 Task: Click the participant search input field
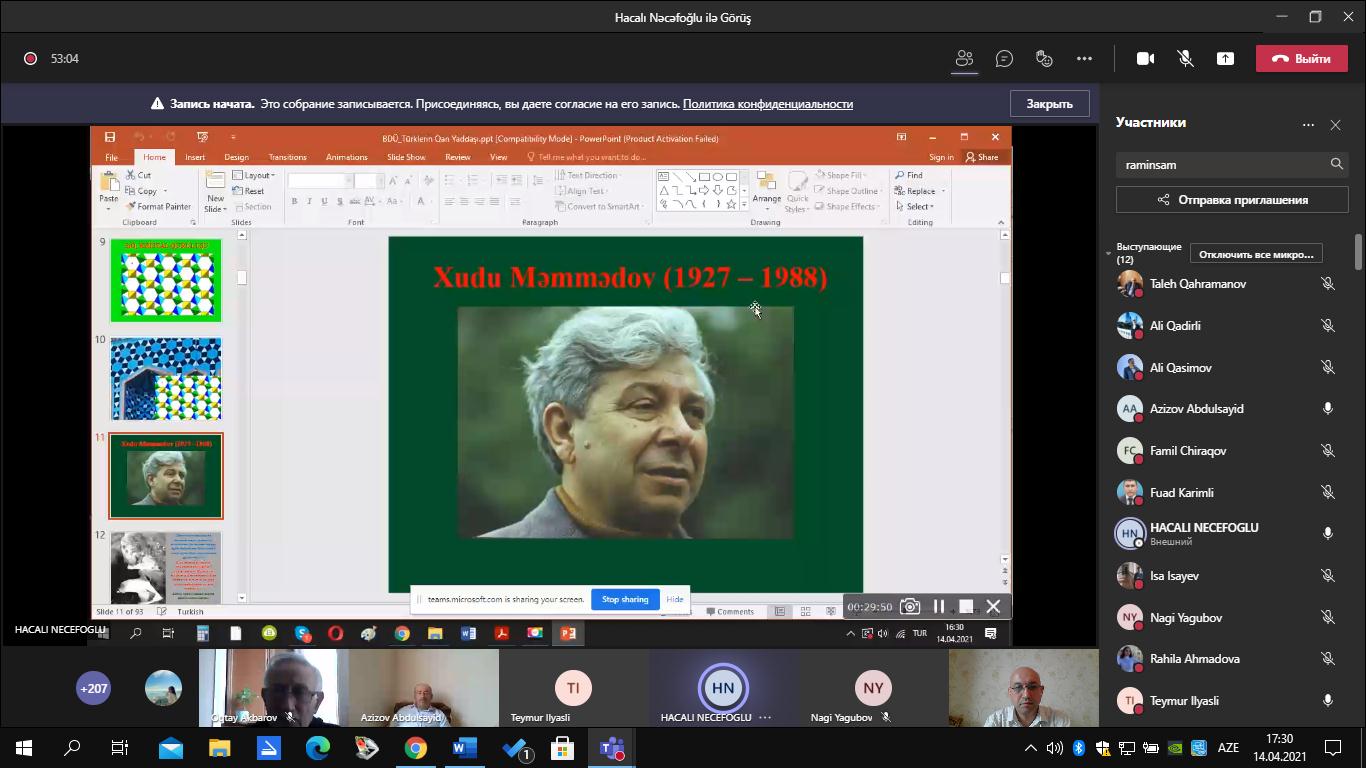1220,164
